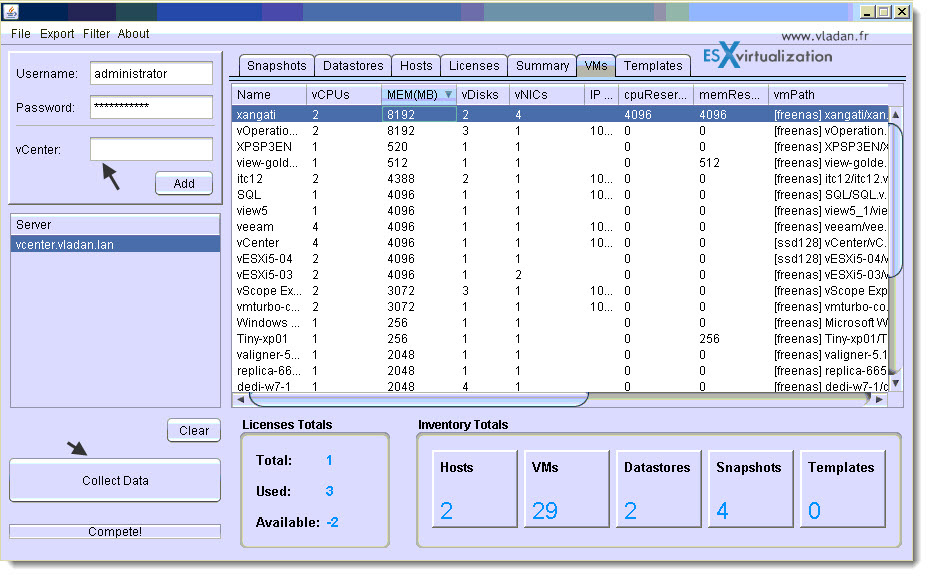
Task: Switch to the Snapshots tab
Action: (276, 66)
